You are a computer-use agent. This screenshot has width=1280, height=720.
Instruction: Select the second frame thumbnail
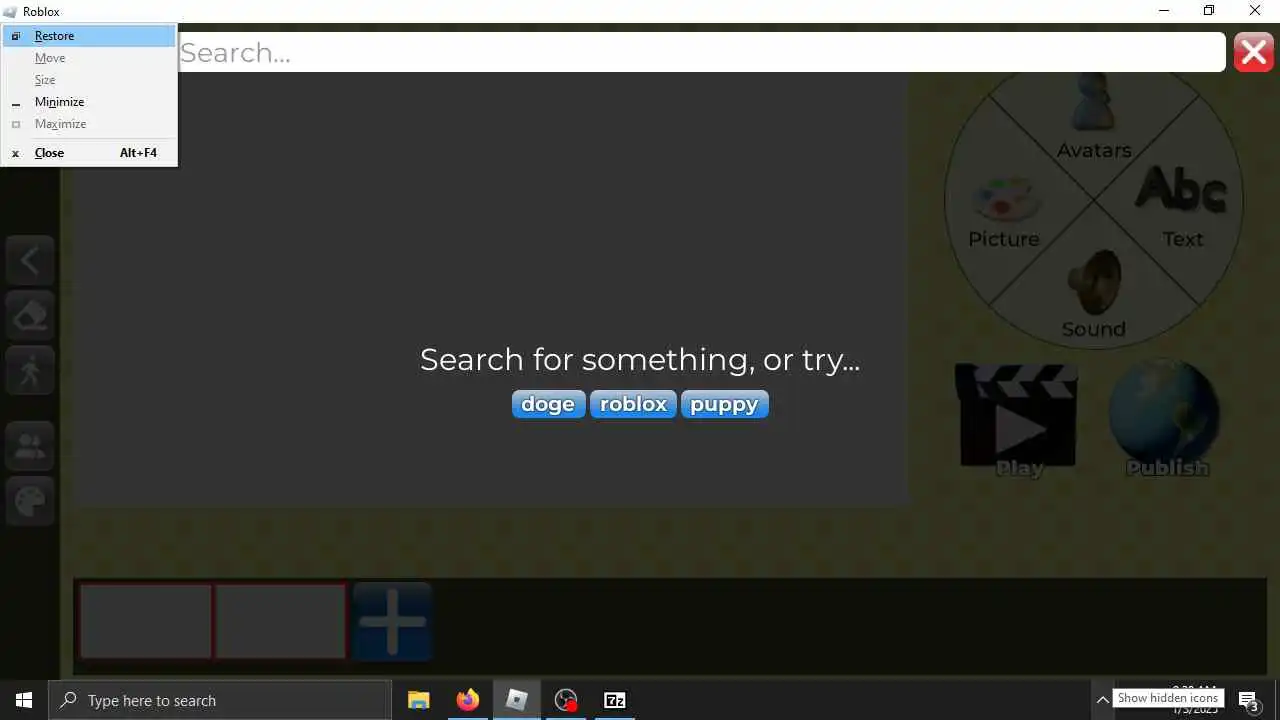tap(280, 621)
